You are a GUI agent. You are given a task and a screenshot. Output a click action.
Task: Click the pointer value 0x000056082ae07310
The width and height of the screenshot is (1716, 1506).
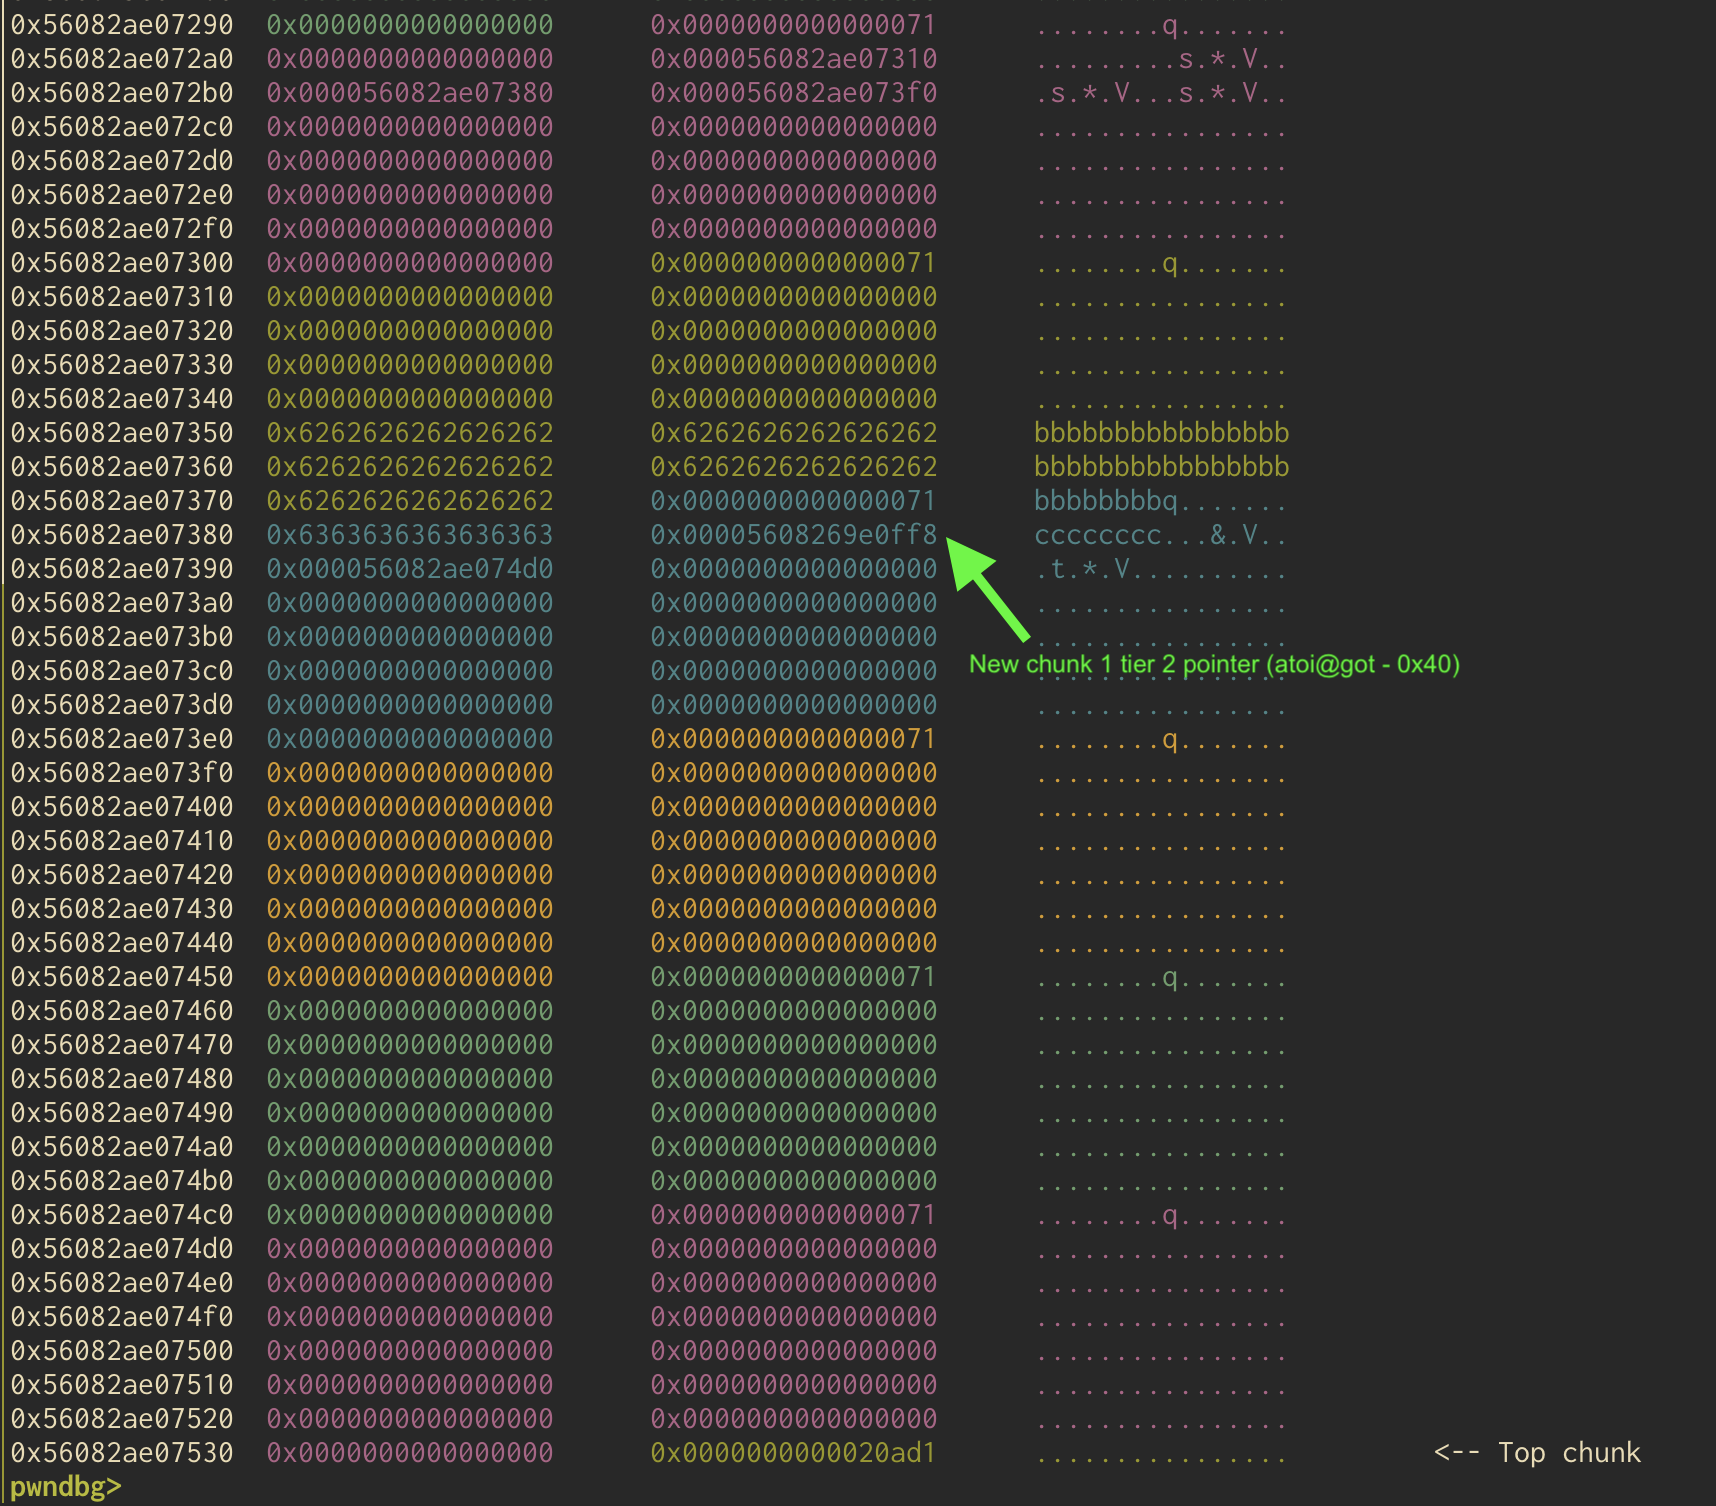[x=793, y=59]
